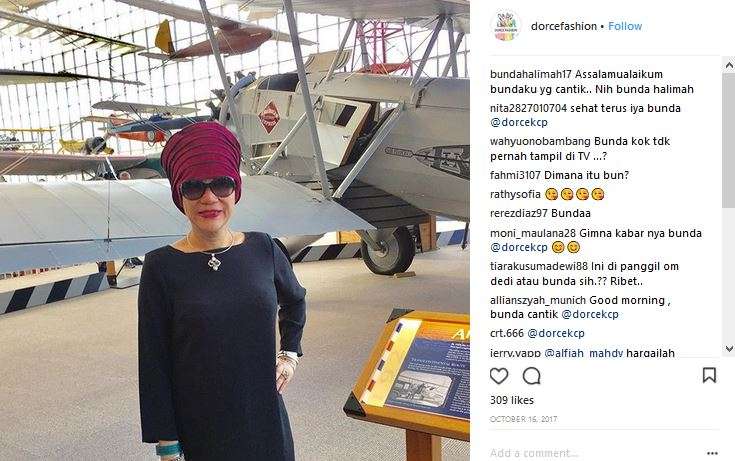The image size is (735, 461).
Task: Click the October 16, 2017 post date
Action: 524,419
